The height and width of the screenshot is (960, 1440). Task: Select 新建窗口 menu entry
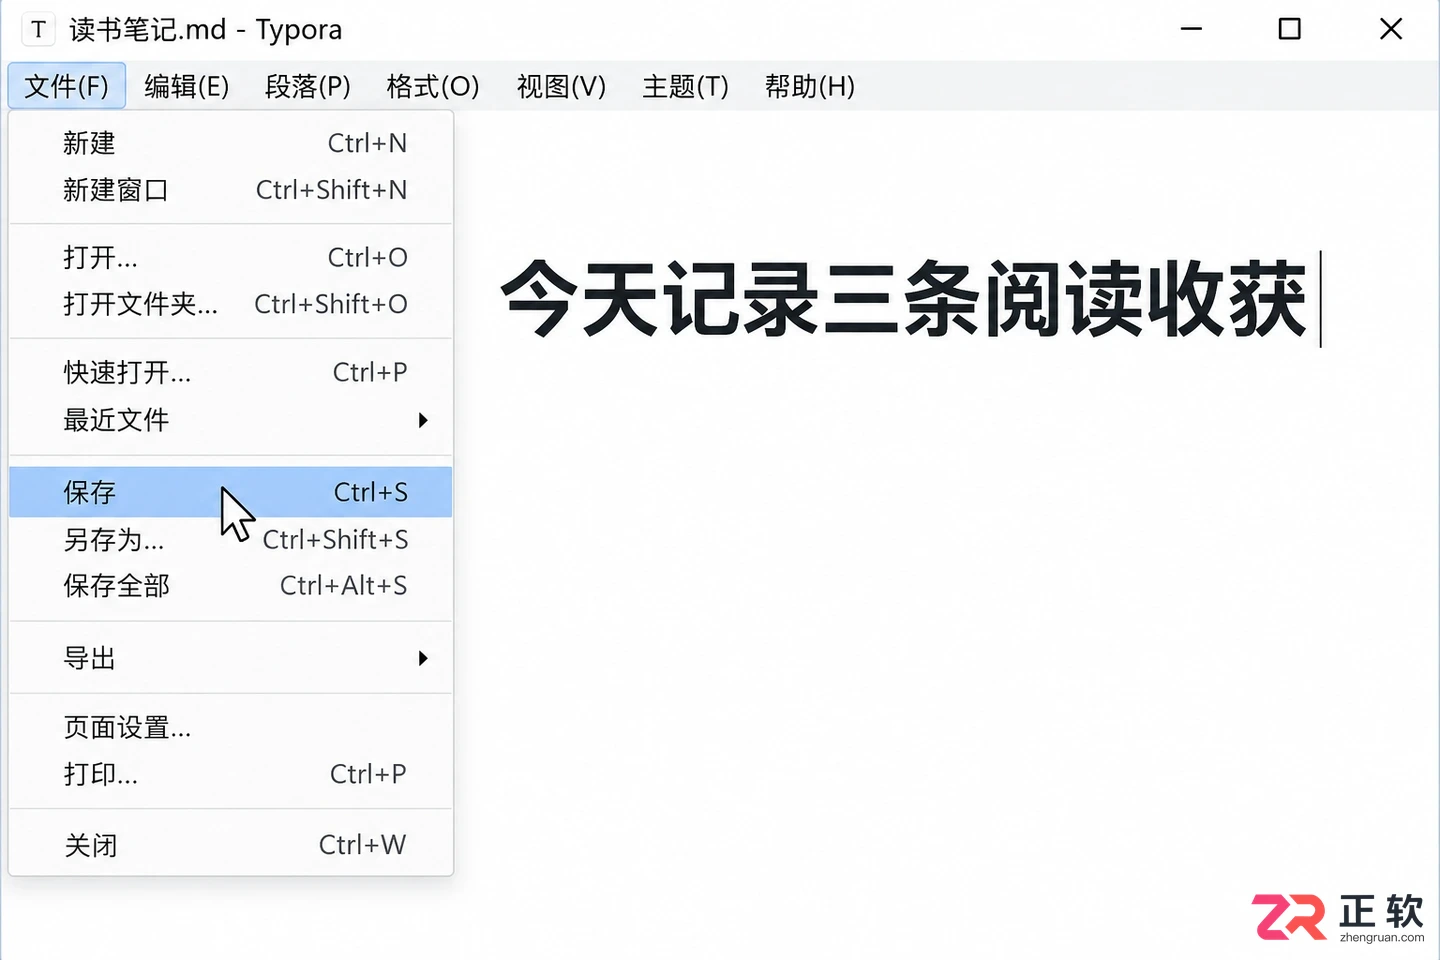[x=231, y=190]
